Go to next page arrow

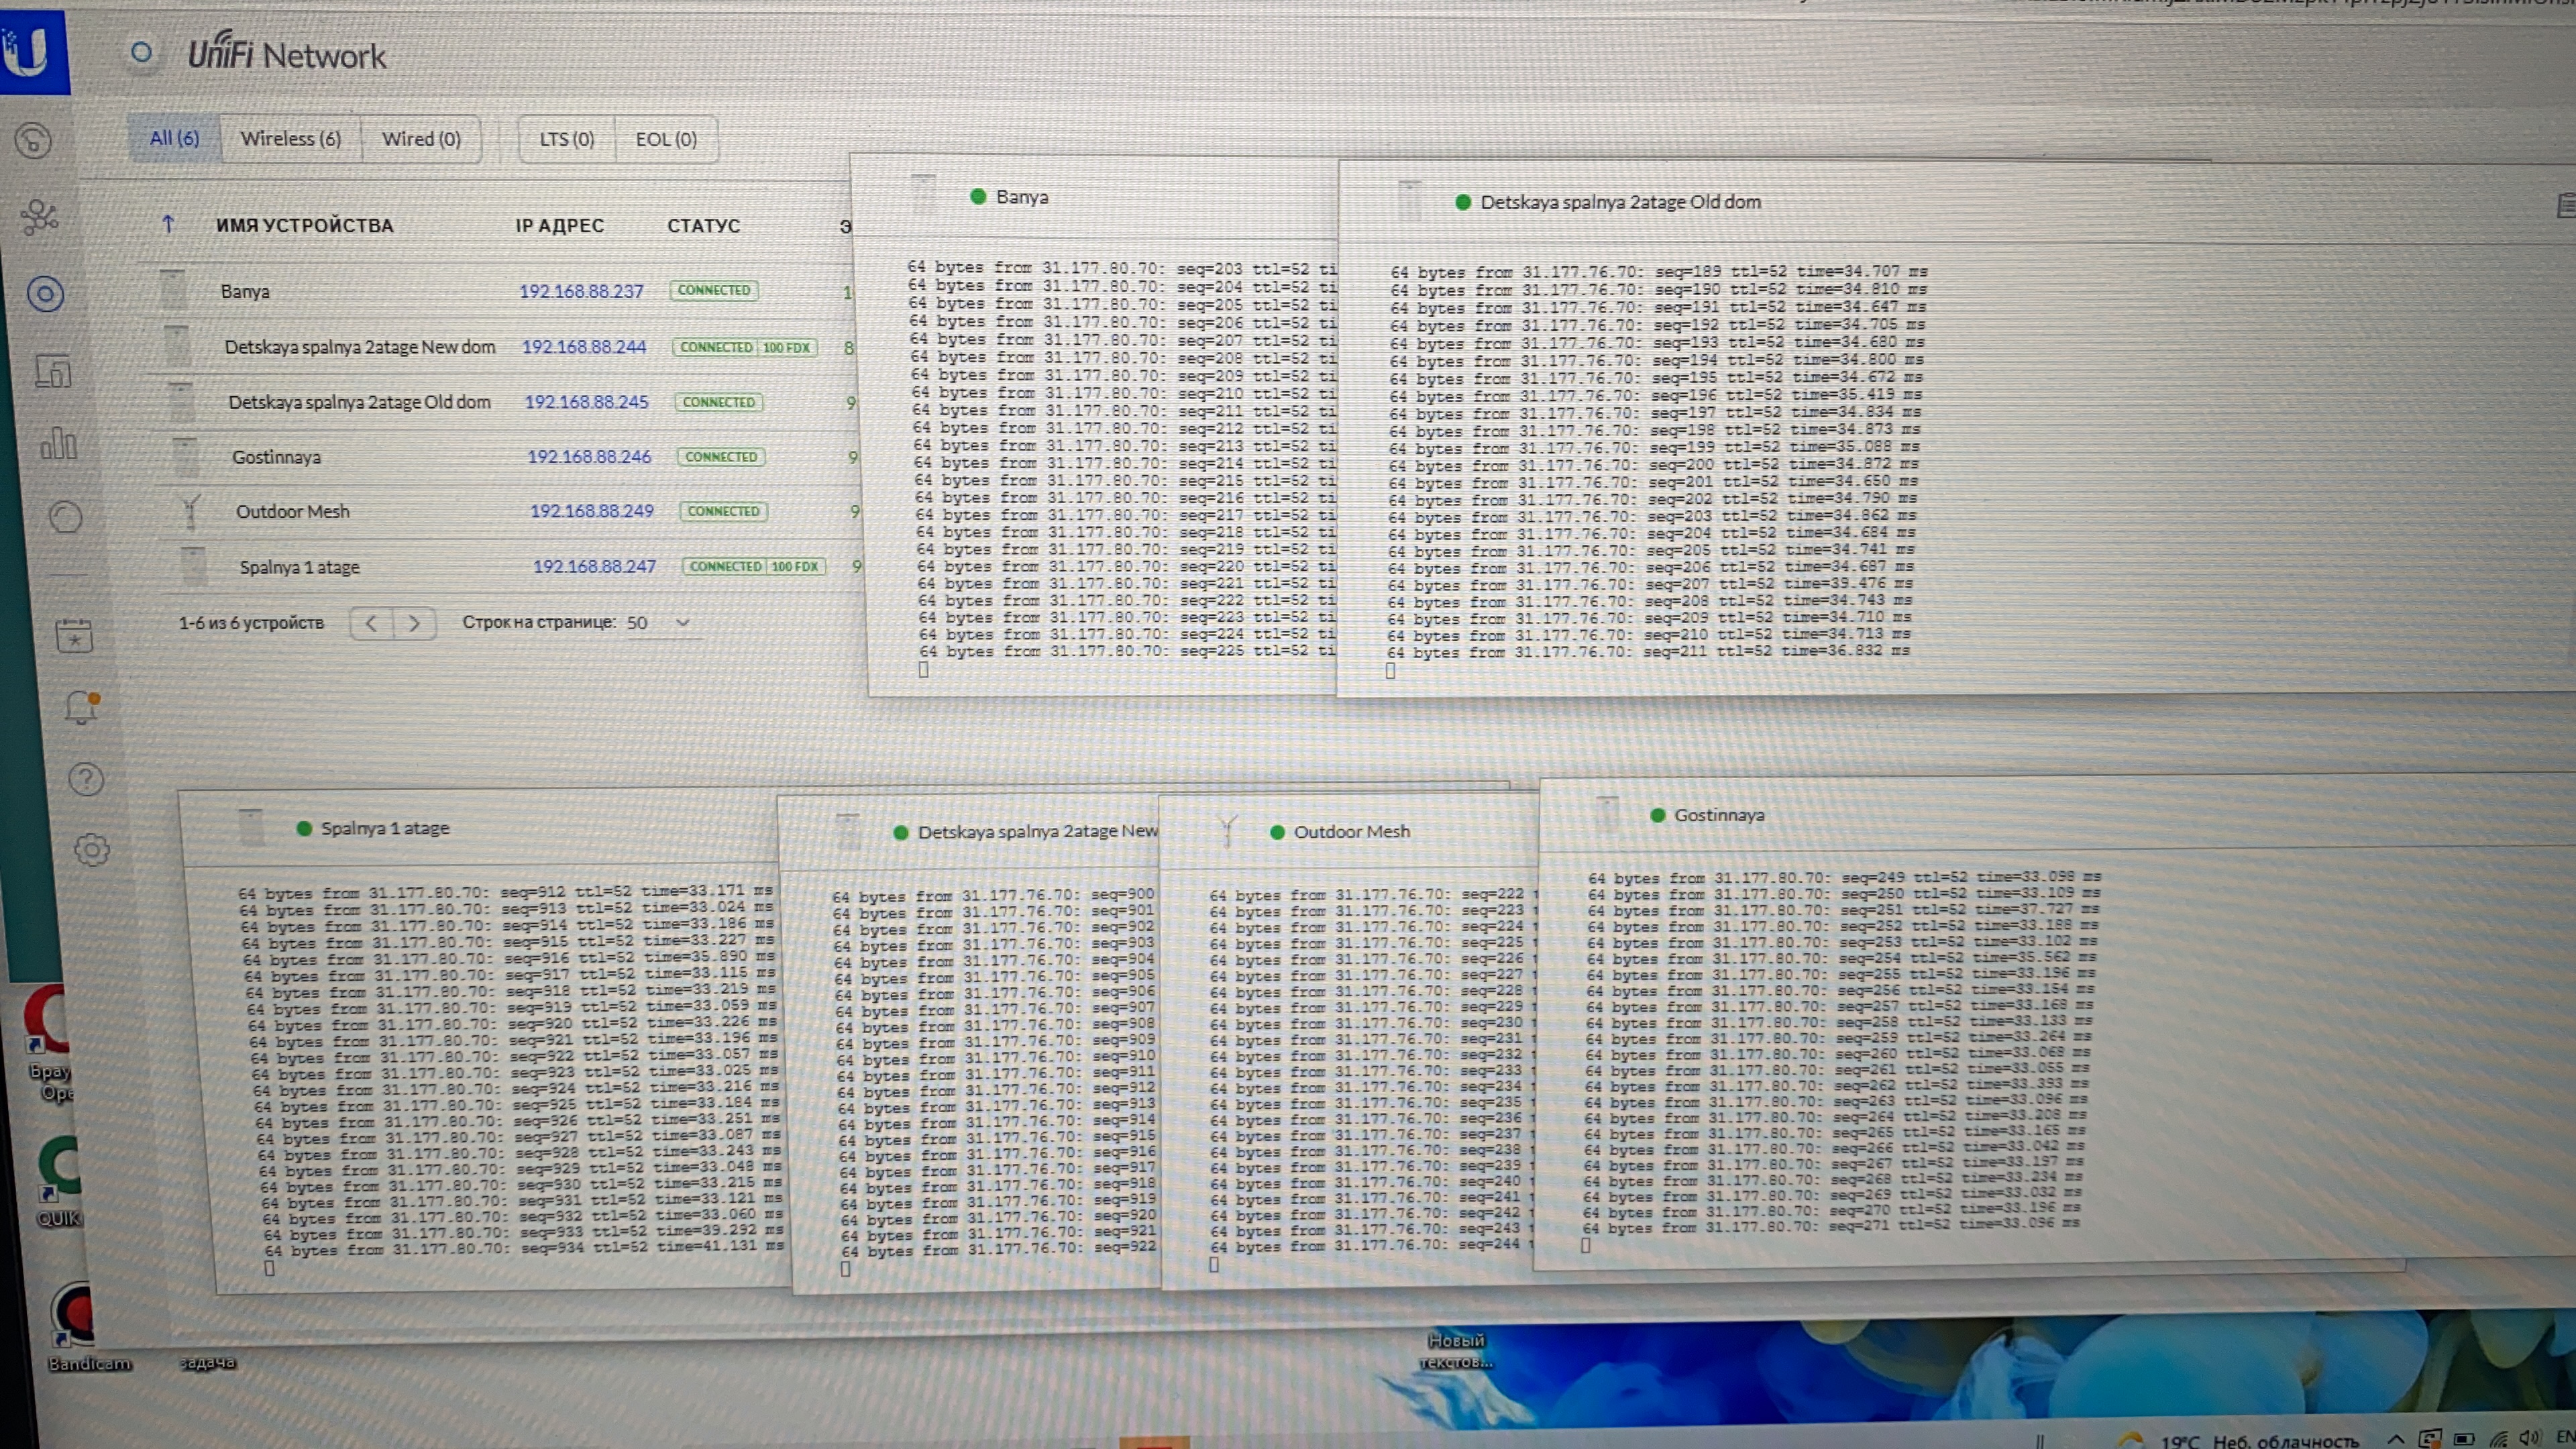pyautogui.click(x=414, y=623)
